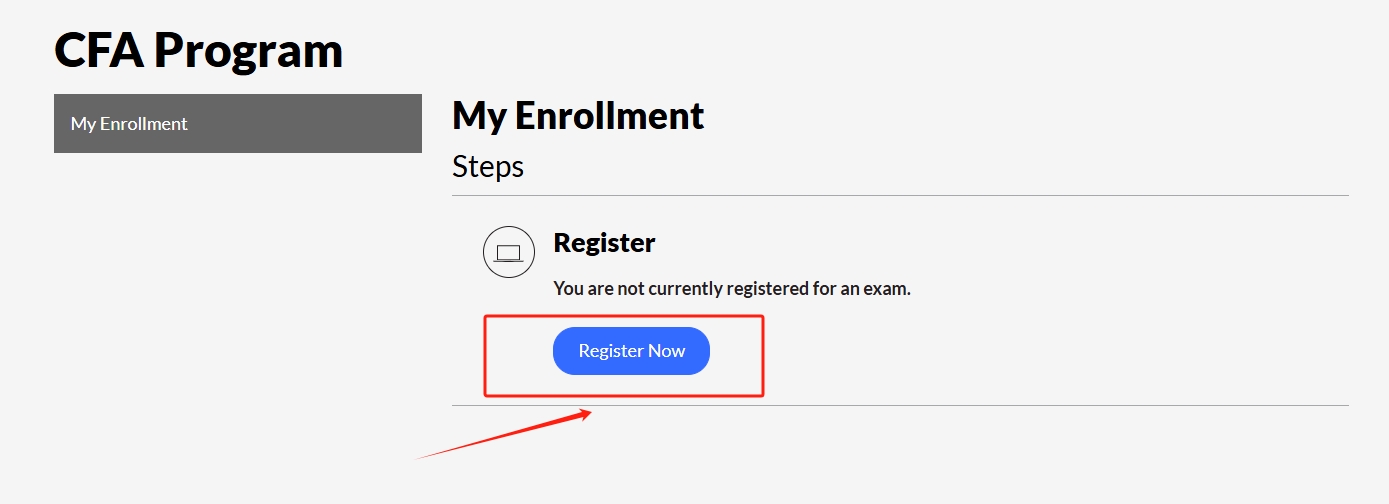1389x504 pixels.
Task: Click the divider line under Steps
Action: click(x=900, y=195)
